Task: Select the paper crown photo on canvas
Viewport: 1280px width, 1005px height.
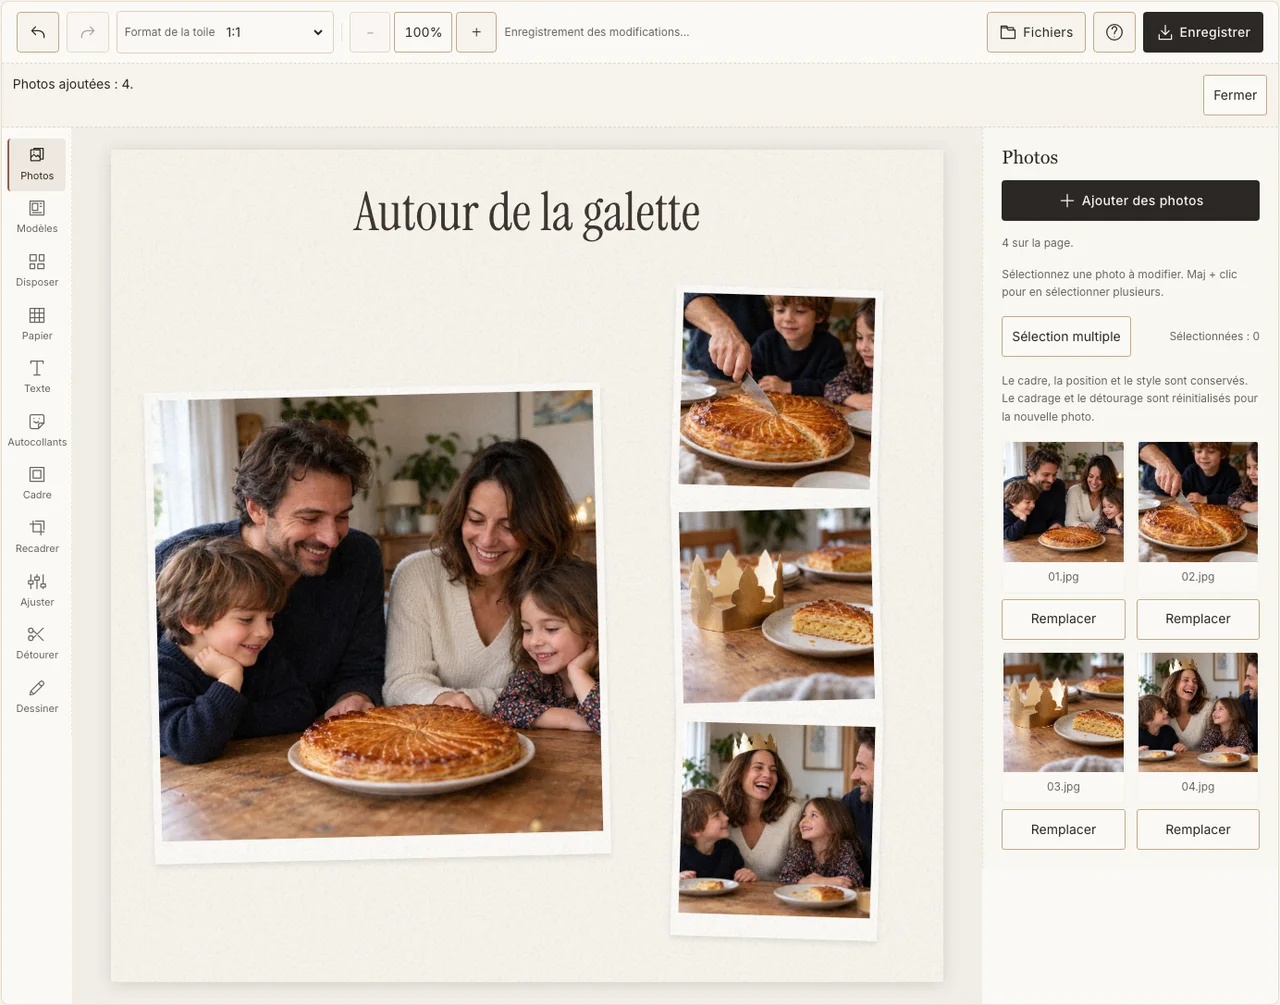Action: tap(776, 605)
